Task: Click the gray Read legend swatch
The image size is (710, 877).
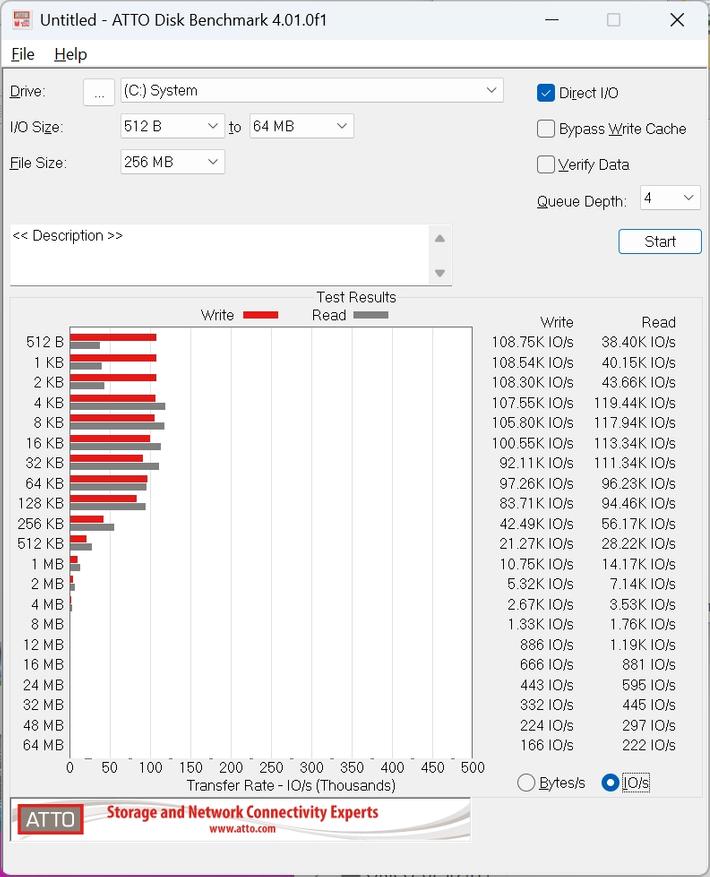Action: click(371, 315)
